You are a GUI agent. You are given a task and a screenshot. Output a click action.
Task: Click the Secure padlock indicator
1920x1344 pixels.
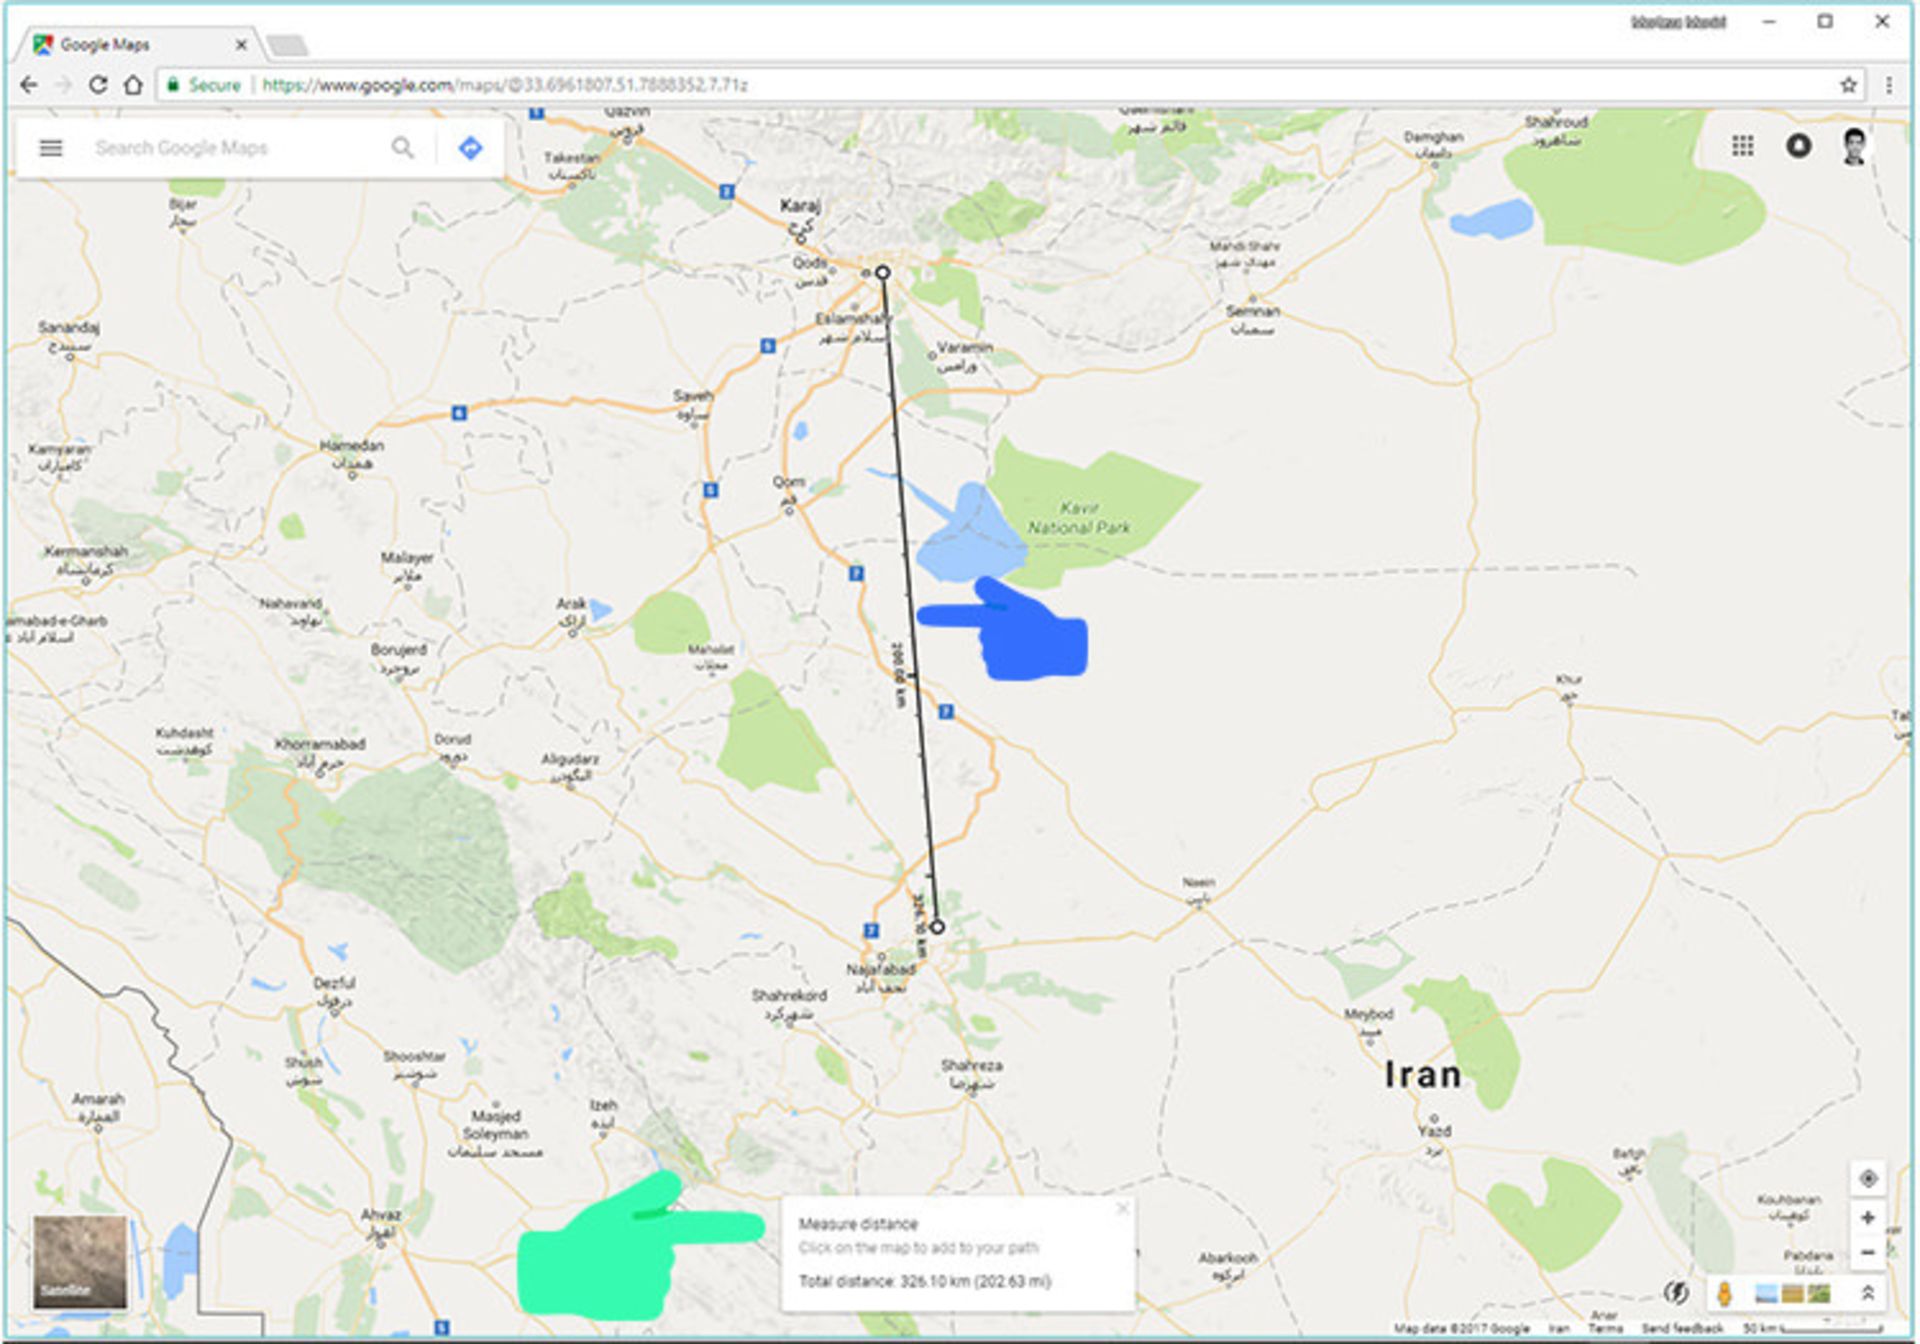click(203, 85)
